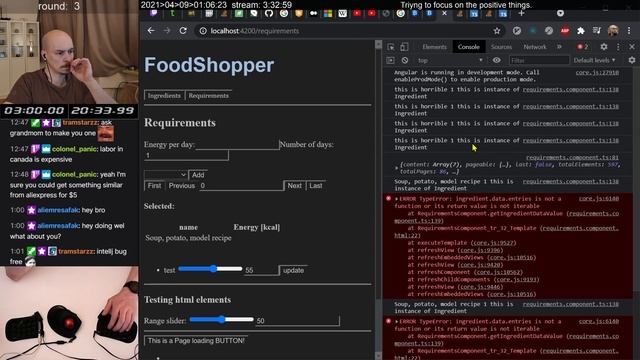Open the AdBlock Plus extension
The height and width of the screenshot is (360, 640).
pos(565,31)
